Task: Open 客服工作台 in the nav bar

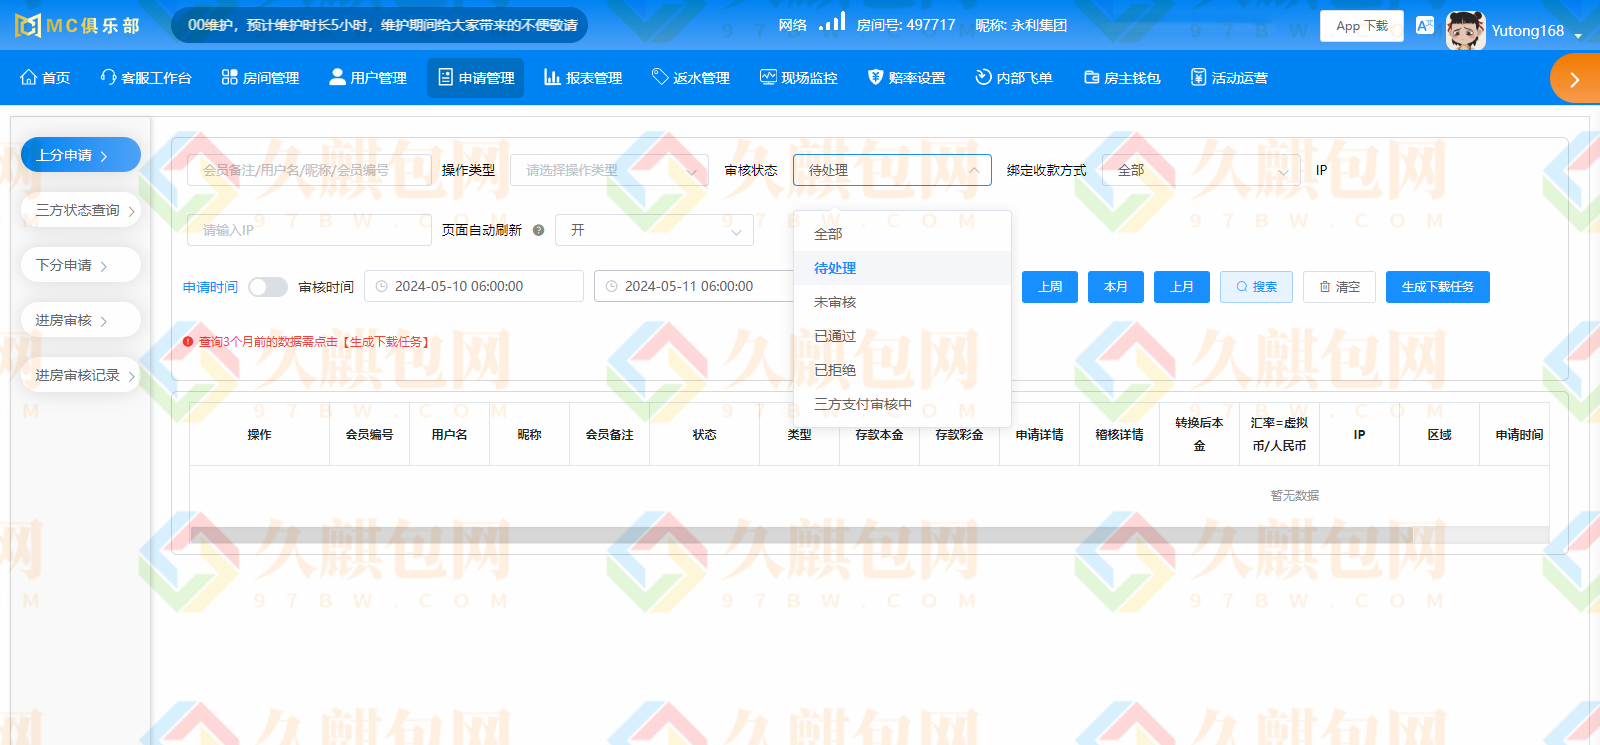Action: (x=146, y=78)
